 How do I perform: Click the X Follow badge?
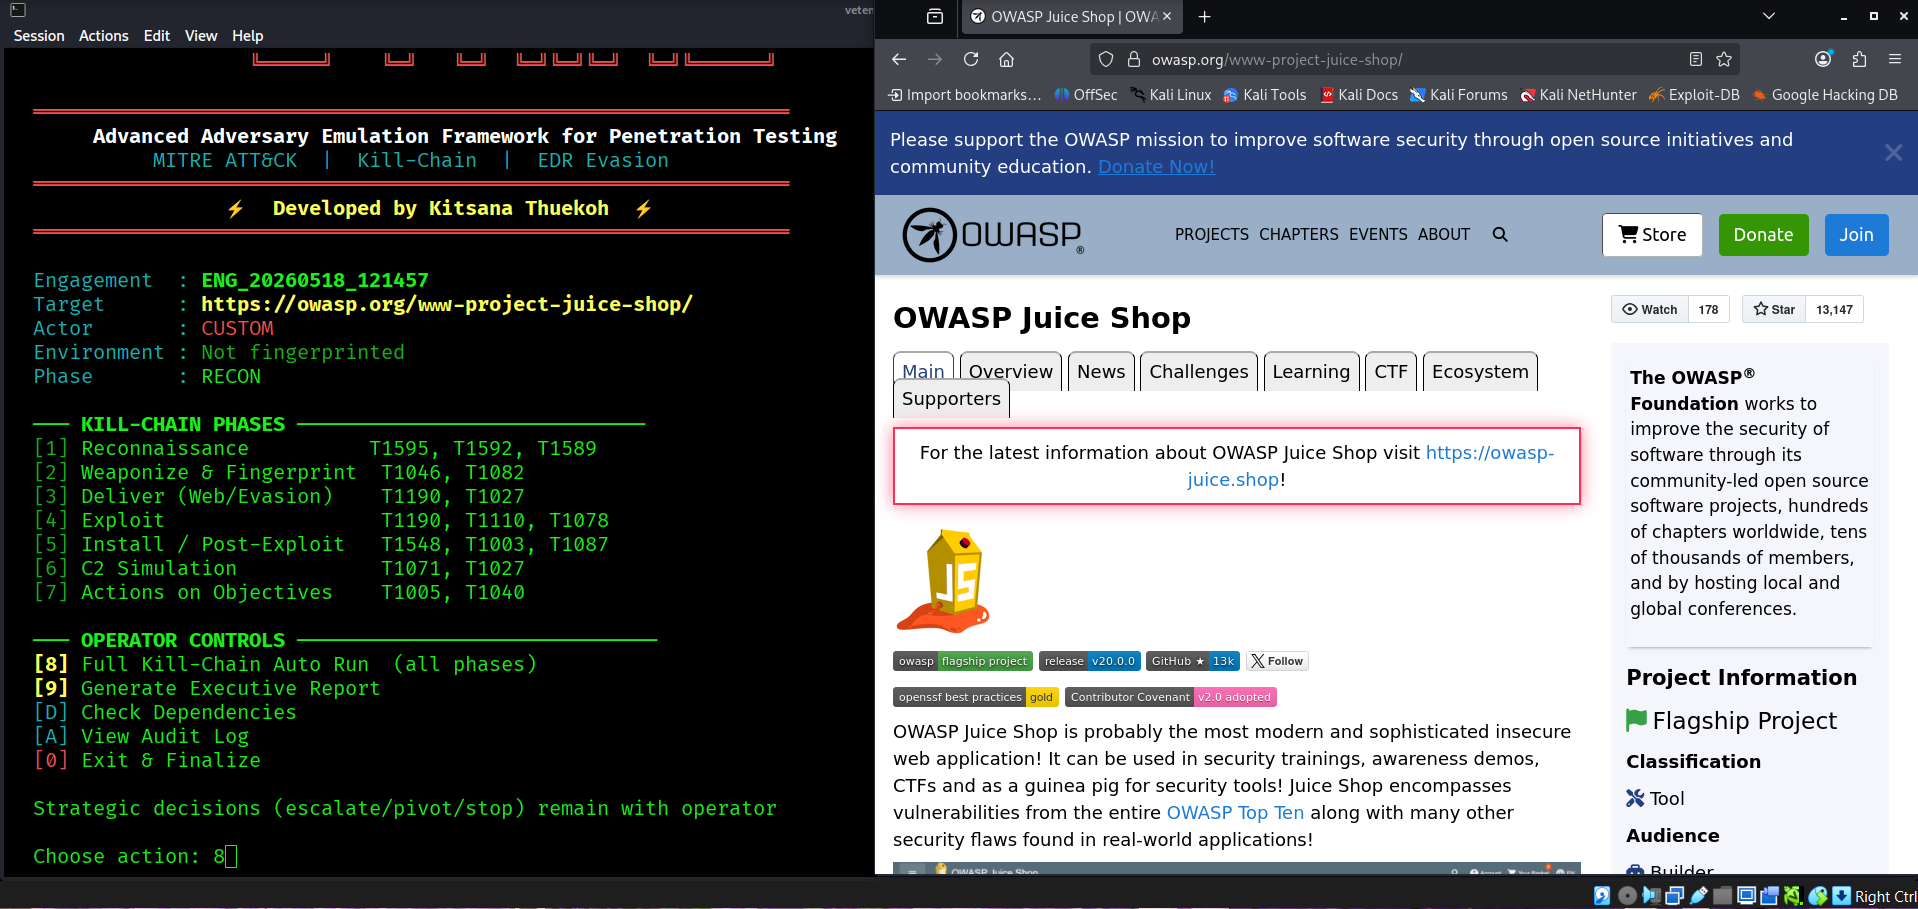coord(1277,661)
